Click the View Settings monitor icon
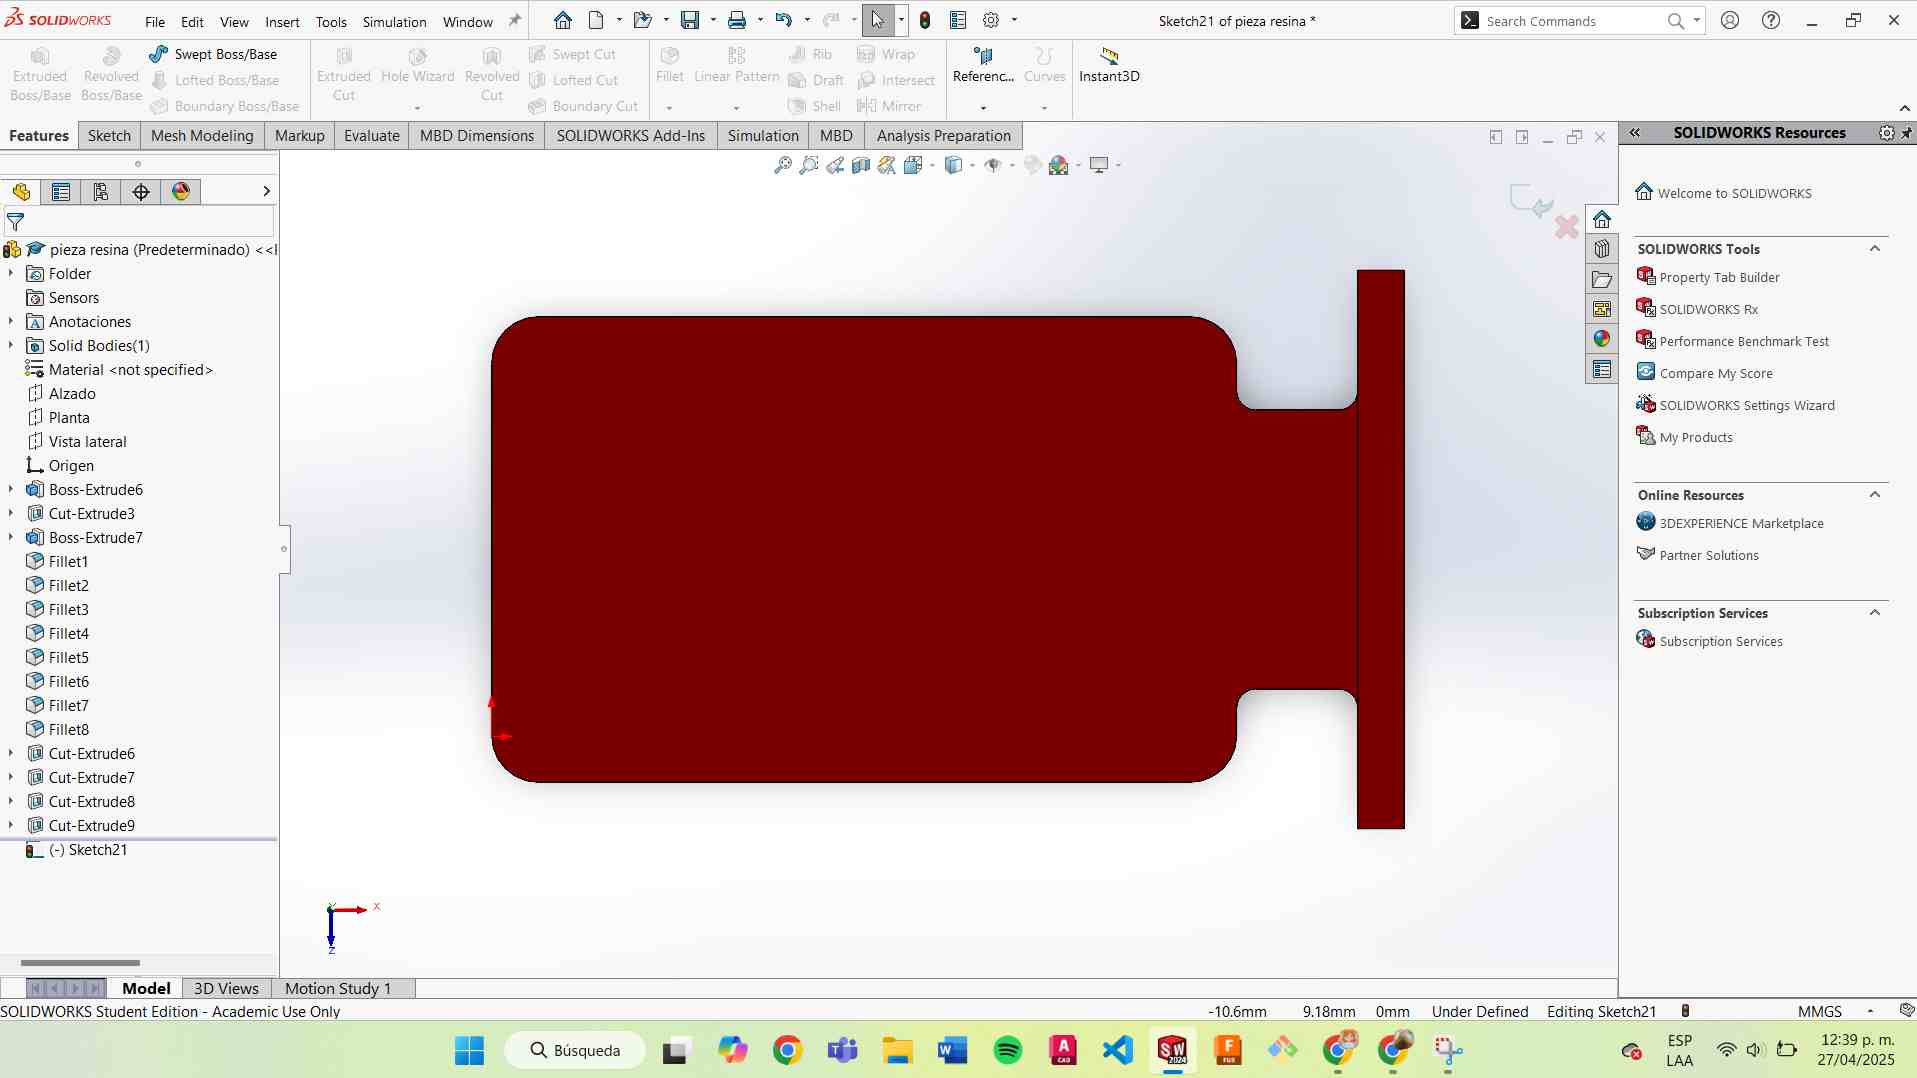The height and width of the screenshot is (1078, 1917). click(1099, 165)
